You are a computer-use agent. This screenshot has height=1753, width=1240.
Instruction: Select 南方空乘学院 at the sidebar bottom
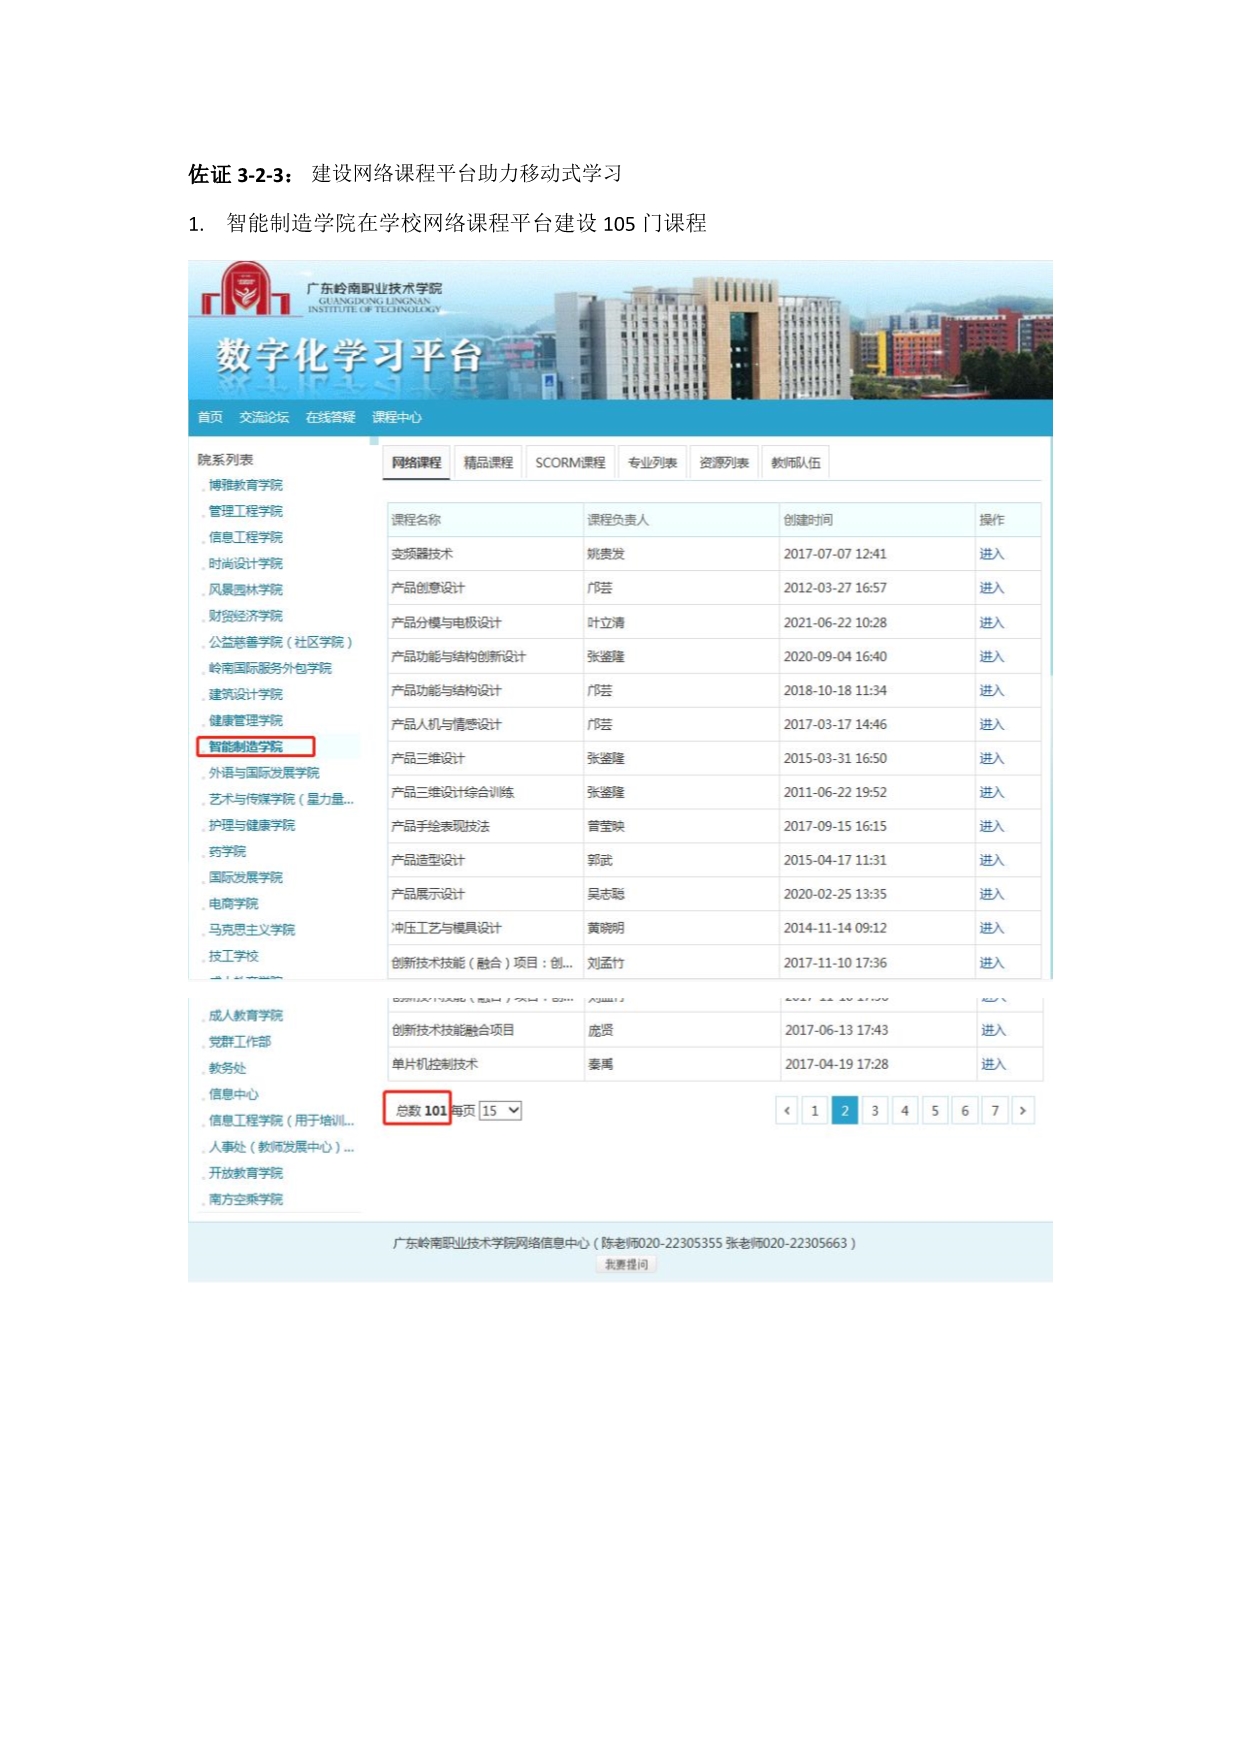(246, 1199)
